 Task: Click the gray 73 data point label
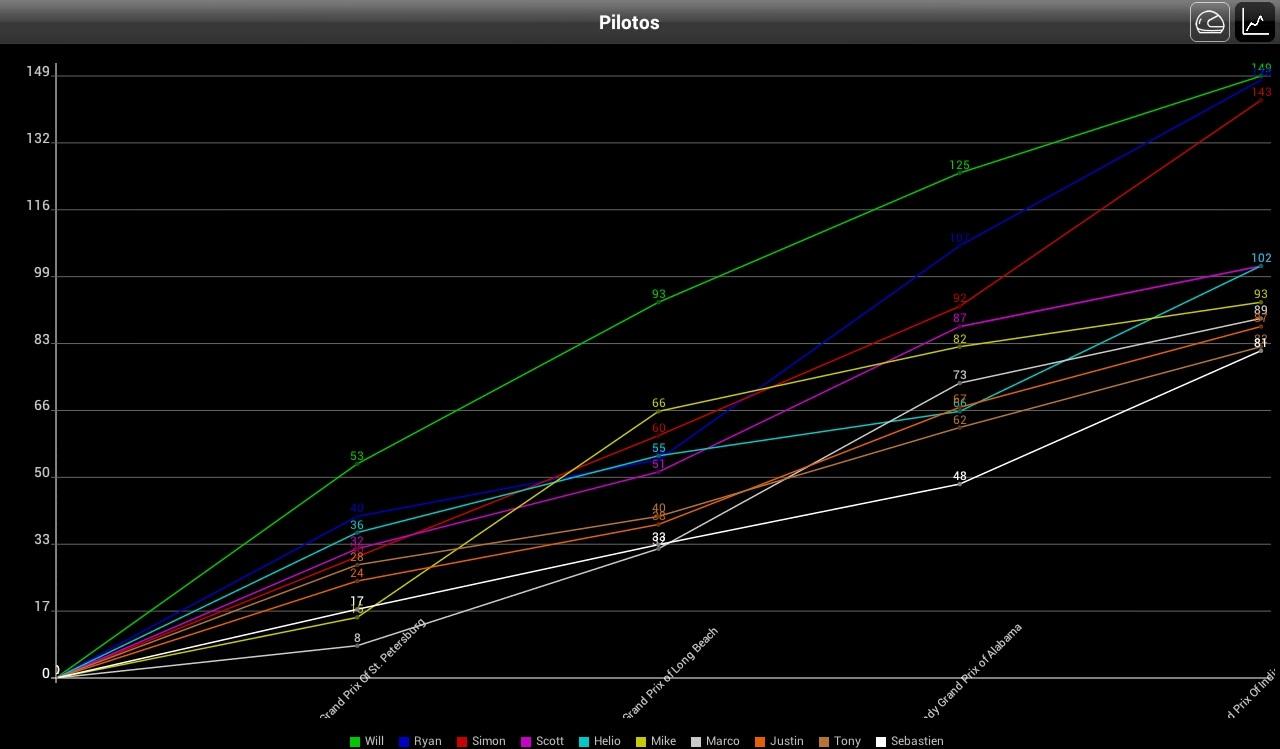coord(960,376)
